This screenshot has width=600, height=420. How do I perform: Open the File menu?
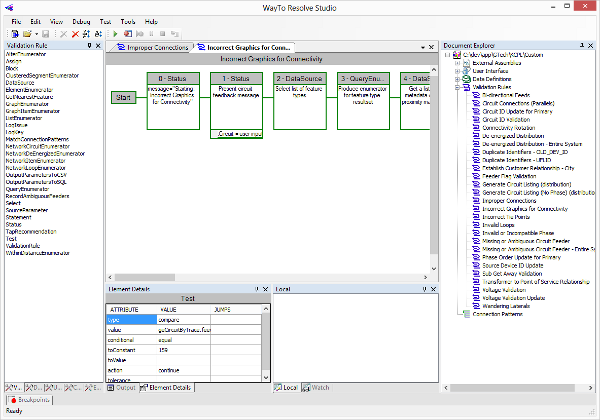pos(16,21)
